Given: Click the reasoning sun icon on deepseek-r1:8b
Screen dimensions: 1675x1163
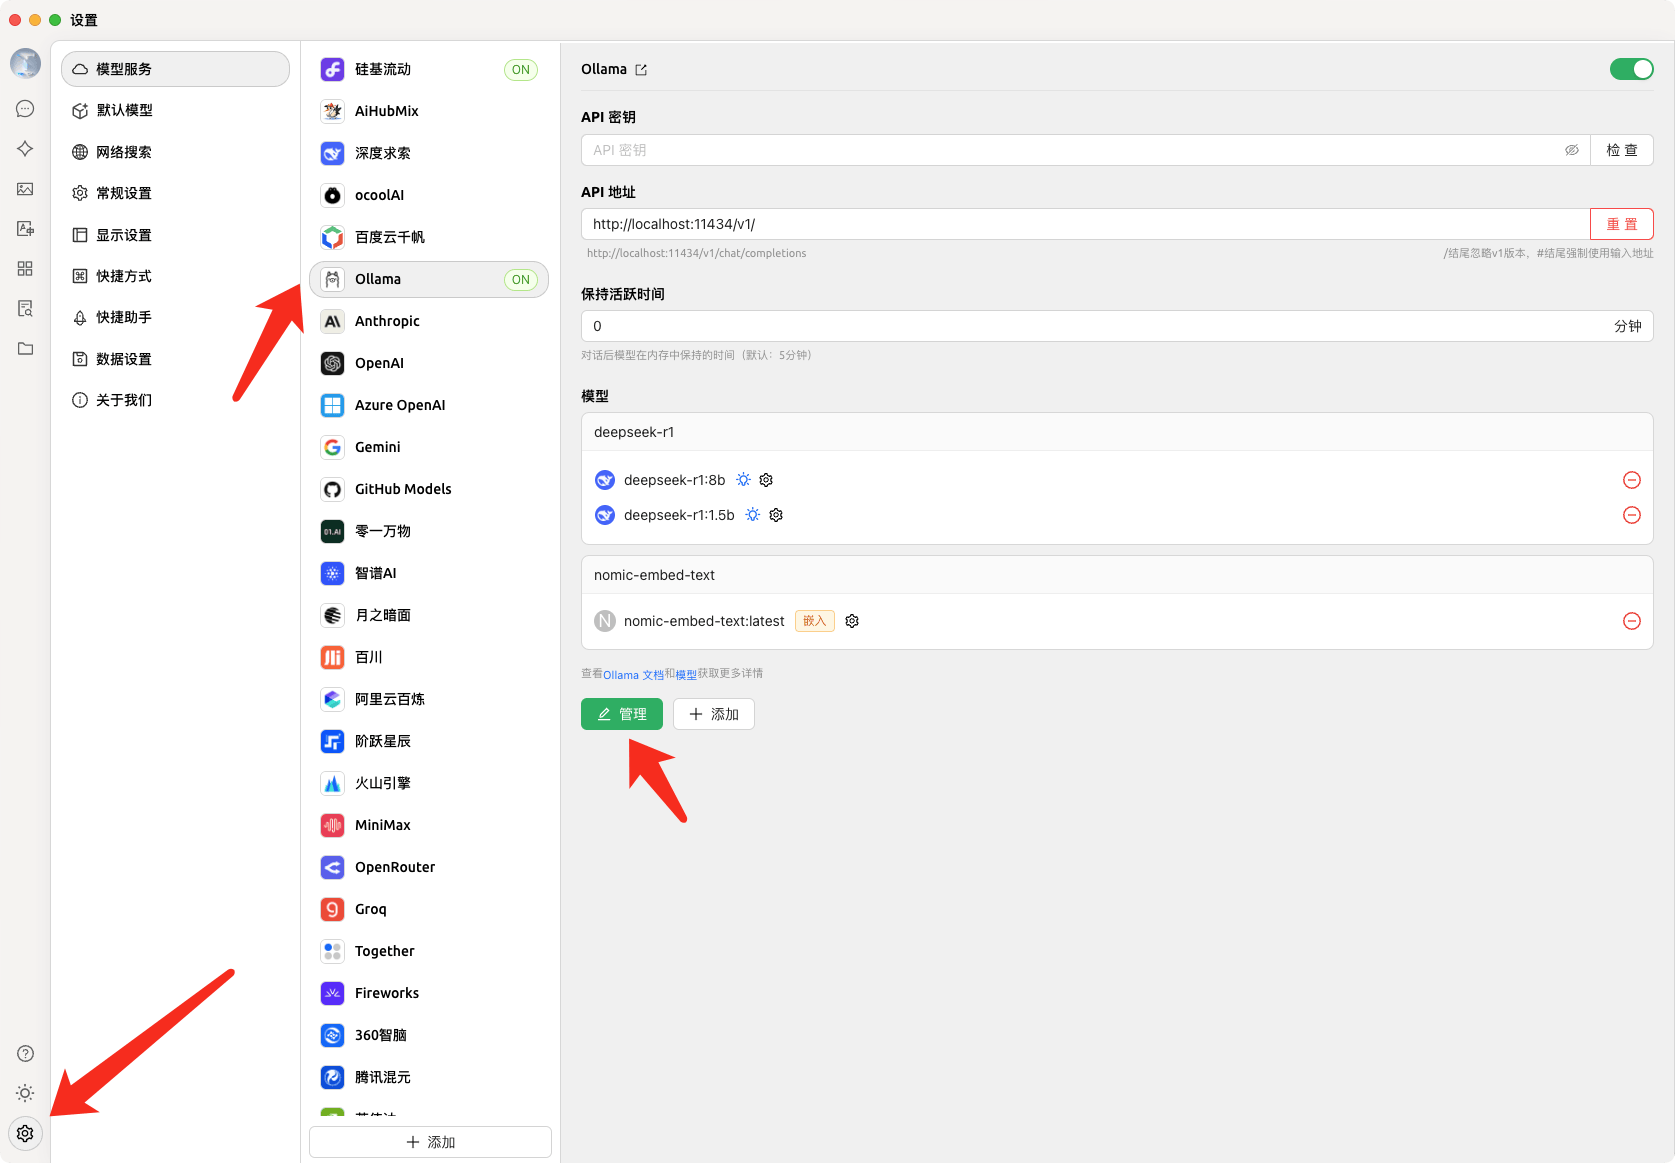Looking at the screenshot, I should pyautogui.click(x=744, y=480).
